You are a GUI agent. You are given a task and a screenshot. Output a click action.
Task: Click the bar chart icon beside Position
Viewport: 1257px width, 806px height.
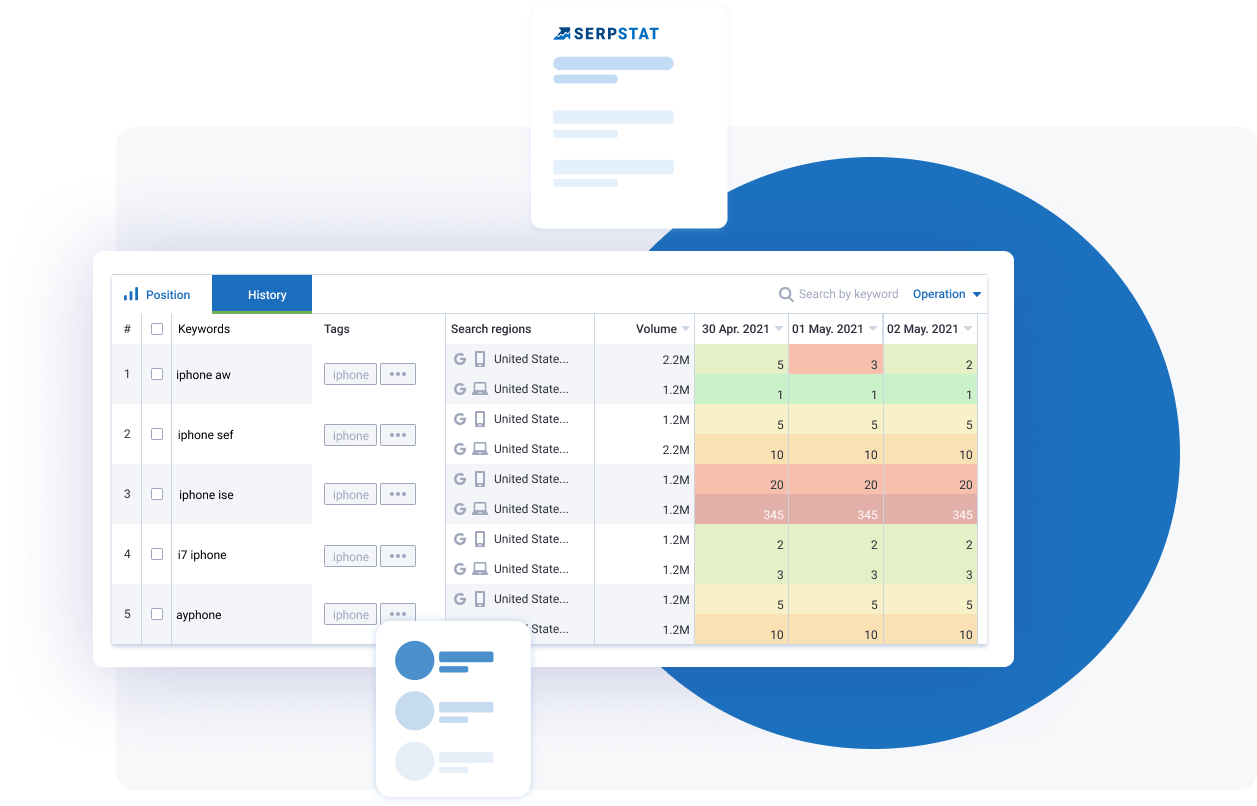131,294
